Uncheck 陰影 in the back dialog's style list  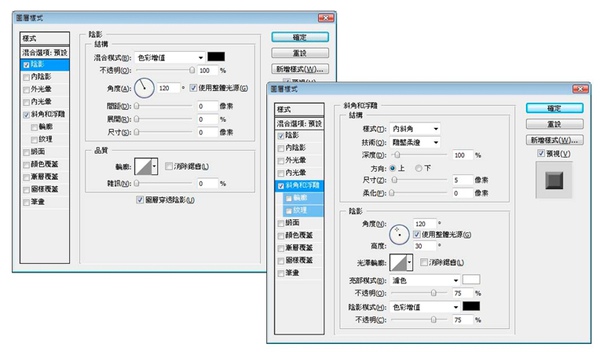[26, 65]
